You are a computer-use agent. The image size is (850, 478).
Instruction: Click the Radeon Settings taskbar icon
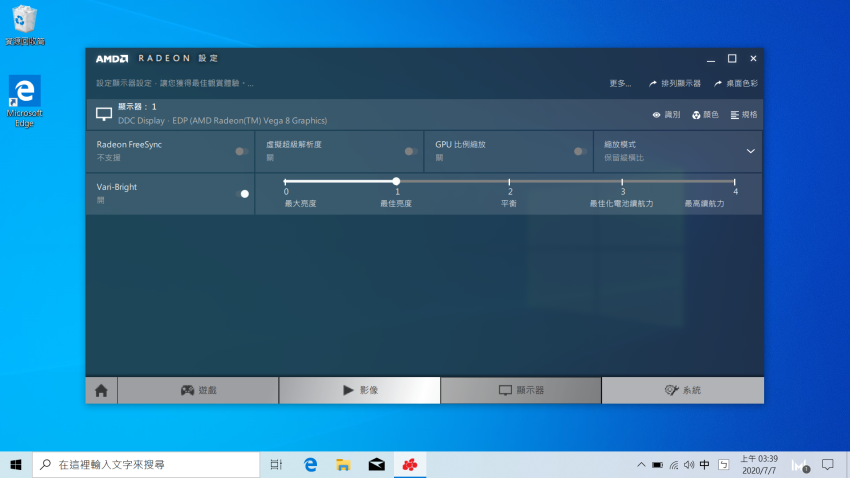[410, 464]
